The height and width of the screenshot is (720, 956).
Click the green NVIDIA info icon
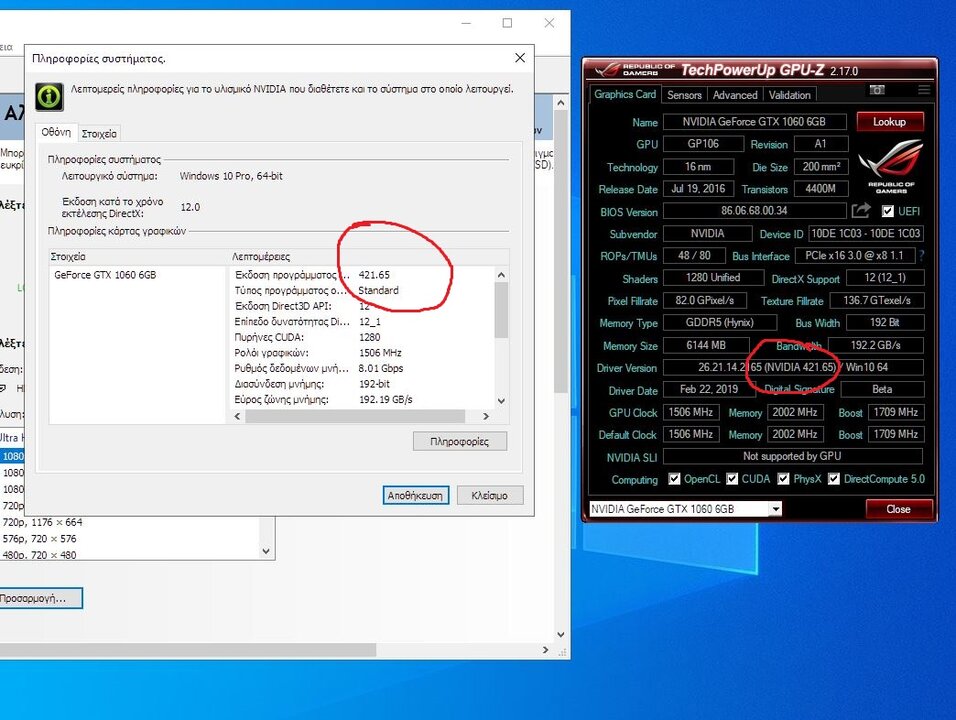coord(49,96)
